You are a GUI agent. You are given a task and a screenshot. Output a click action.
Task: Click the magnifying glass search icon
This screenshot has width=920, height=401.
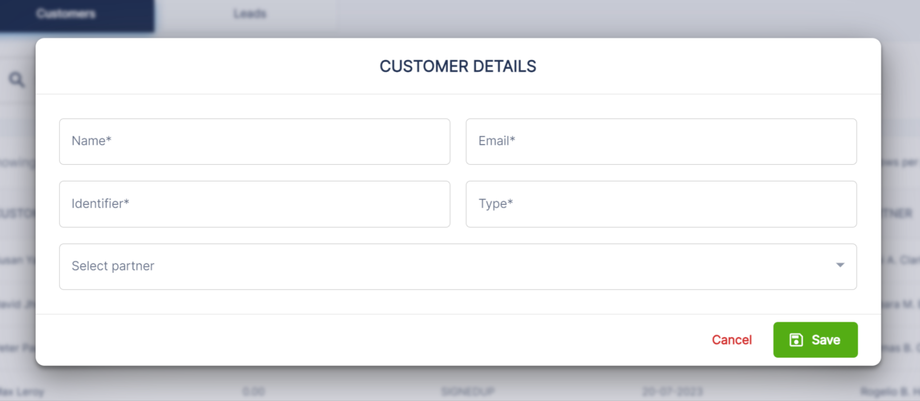pyautogui.click(x=17, y=79)
